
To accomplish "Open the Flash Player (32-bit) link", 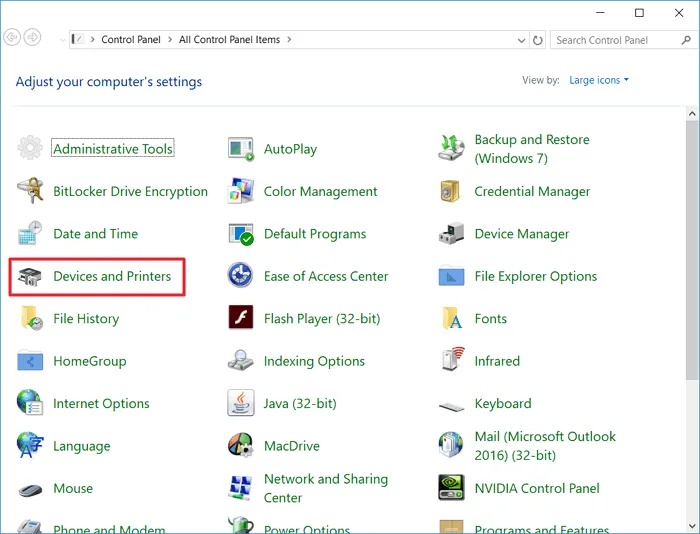I will pyautogui.click(x=322, y=319).
